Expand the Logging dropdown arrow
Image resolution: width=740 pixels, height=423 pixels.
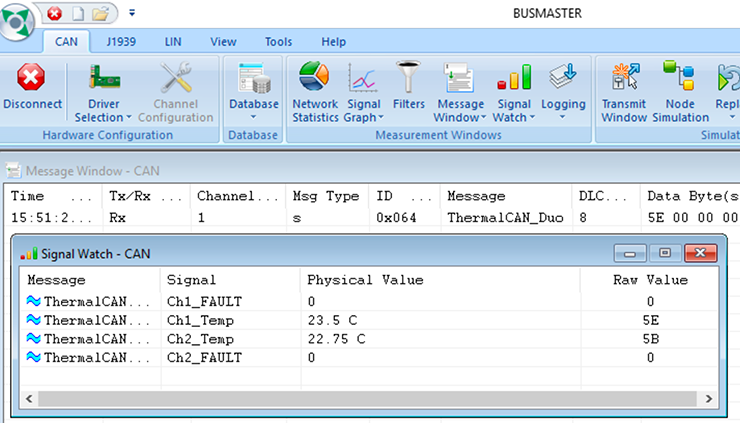[563, 117]
